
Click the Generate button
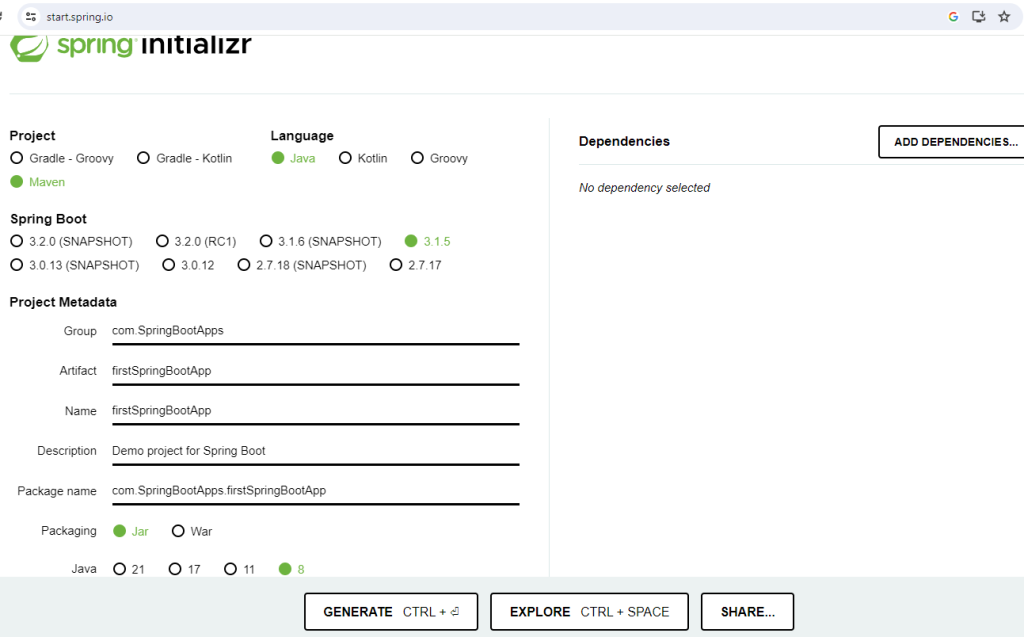click(x=391, y=612)
